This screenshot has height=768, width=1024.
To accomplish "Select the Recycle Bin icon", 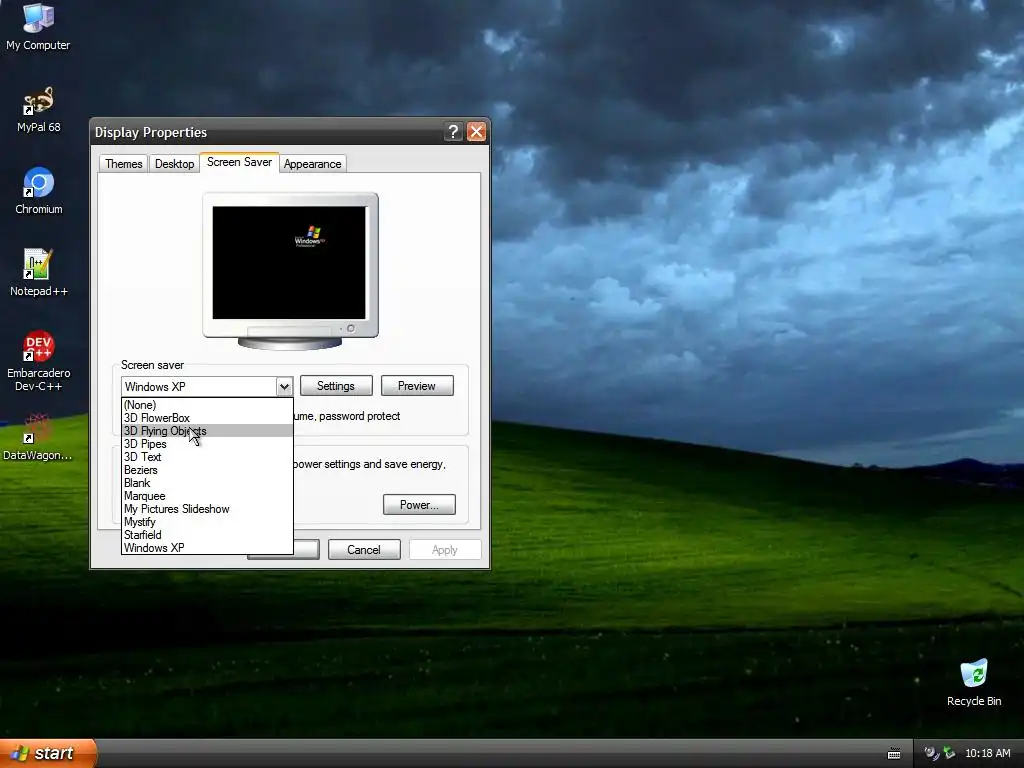I will click(x=974, y=683).
